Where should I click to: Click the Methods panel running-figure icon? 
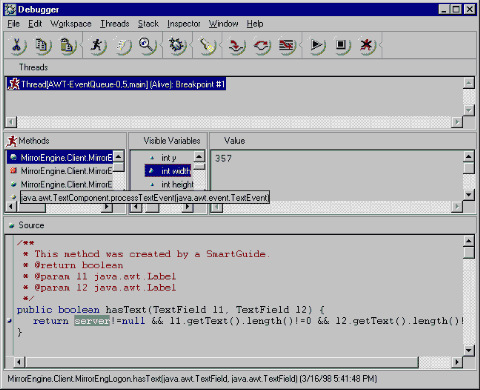12,141
